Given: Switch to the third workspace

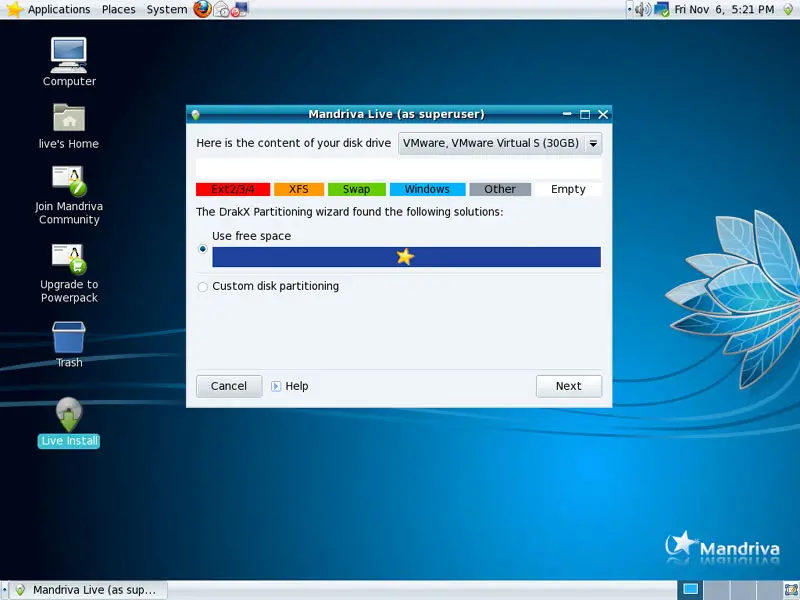Looking at the screenshot, I should (x=743, y=590).
